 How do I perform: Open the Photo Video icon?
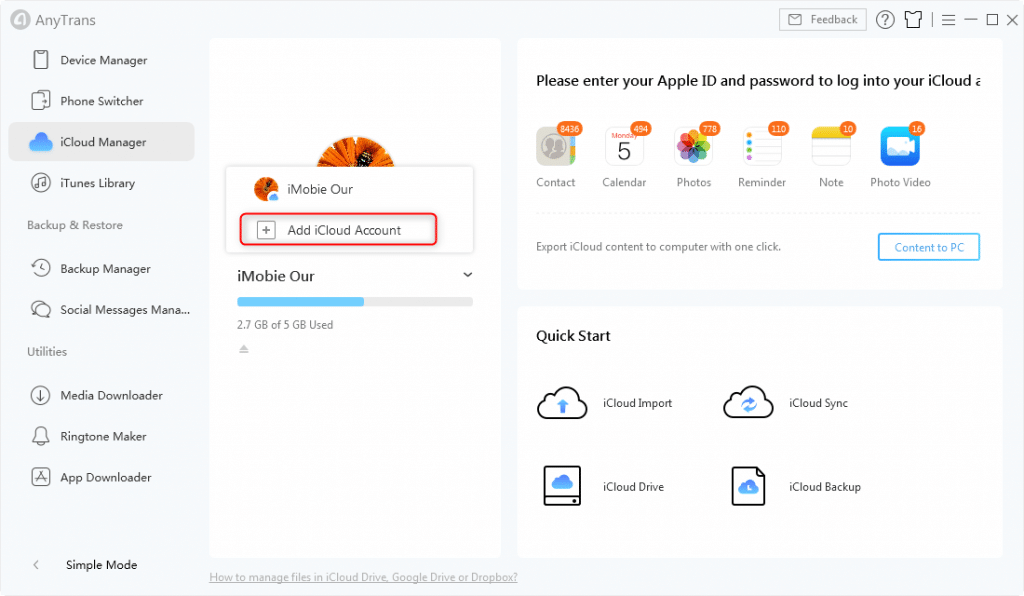900,146
